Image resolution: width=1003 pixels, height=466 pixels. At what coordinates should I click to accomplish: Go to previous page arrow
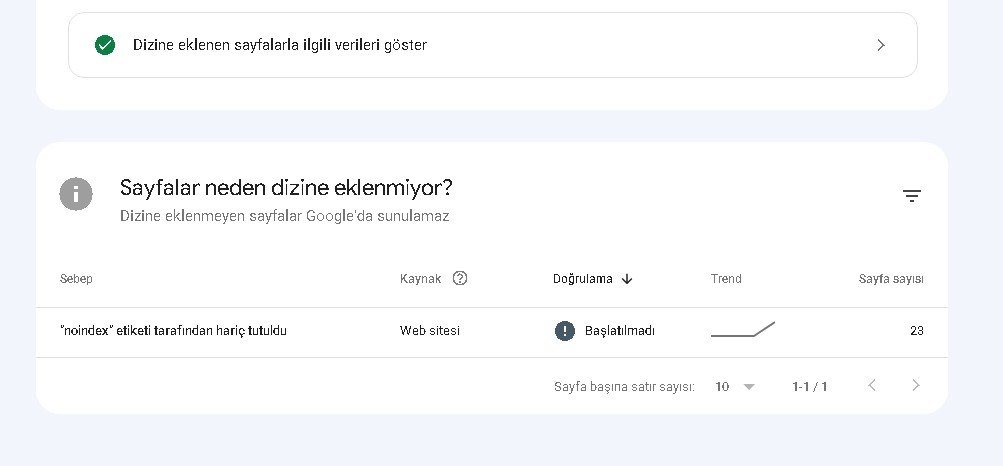[871, 385]
